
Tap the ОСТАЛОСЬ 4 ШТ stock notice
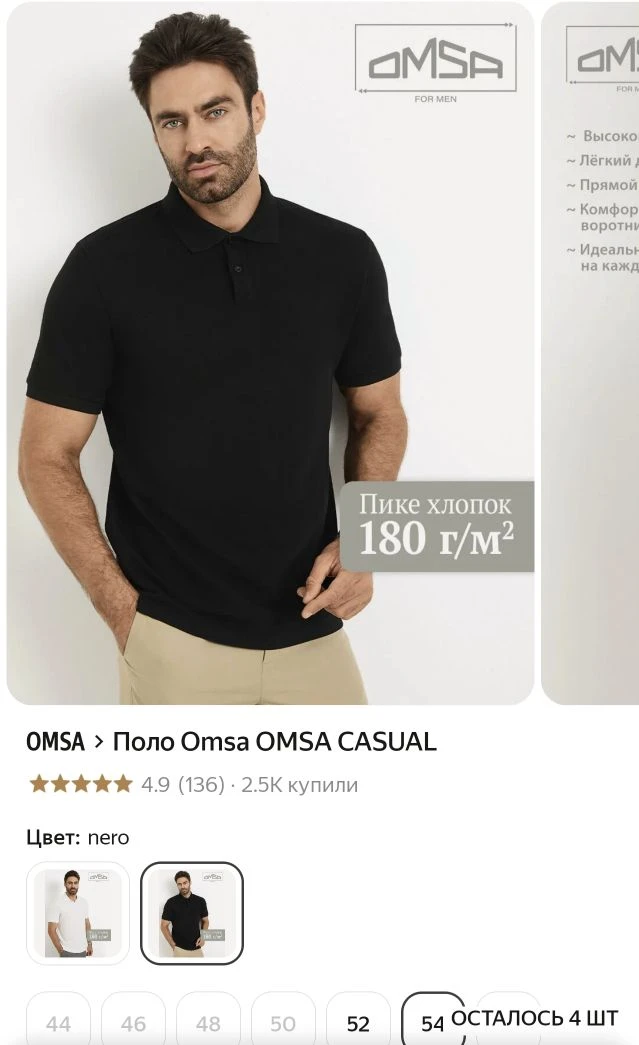[x=534, y=1018]
